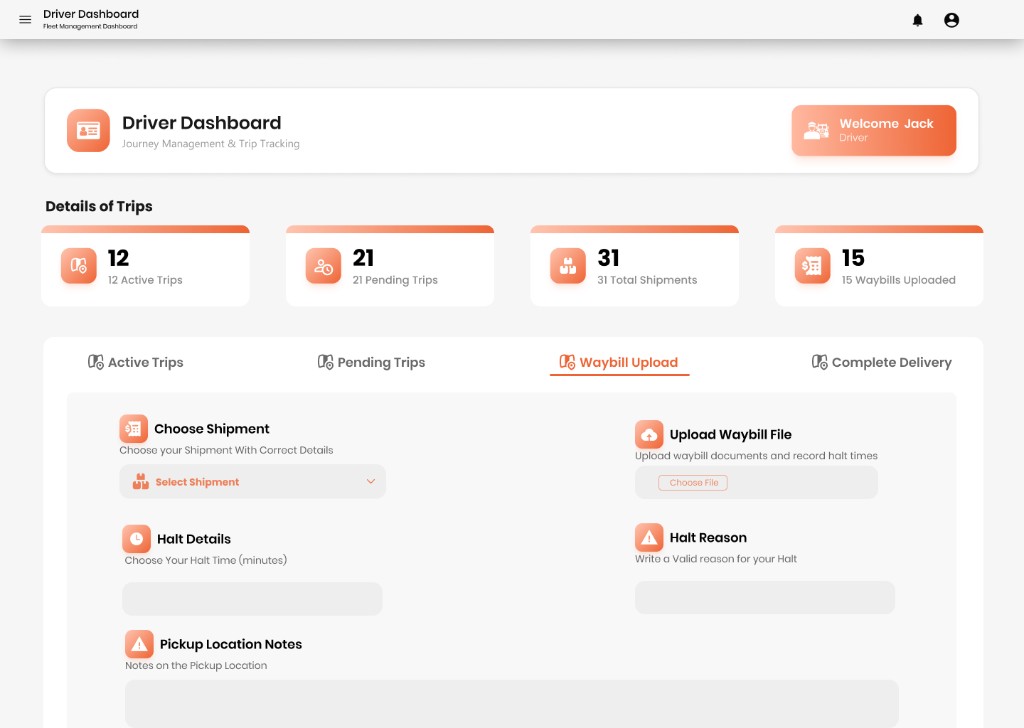Click the boxes icon inside Select Shipment

coord(140,482)
